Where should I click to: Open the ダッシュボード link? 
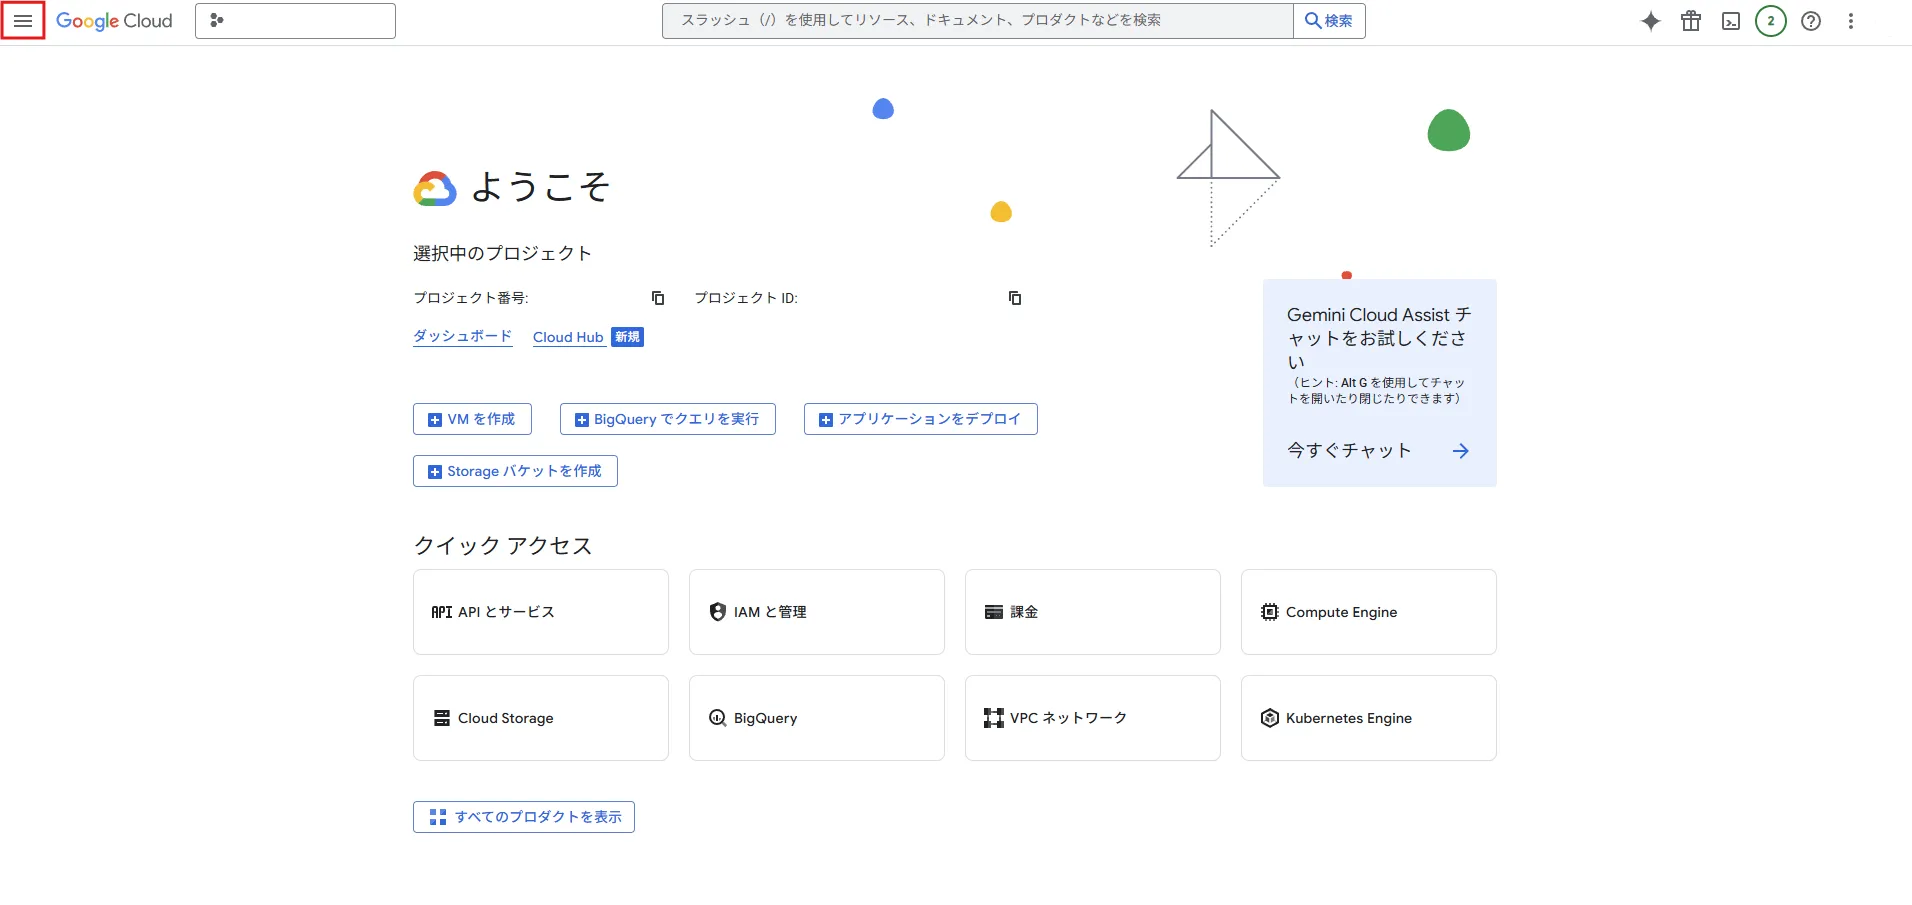[x=463, y=337]
